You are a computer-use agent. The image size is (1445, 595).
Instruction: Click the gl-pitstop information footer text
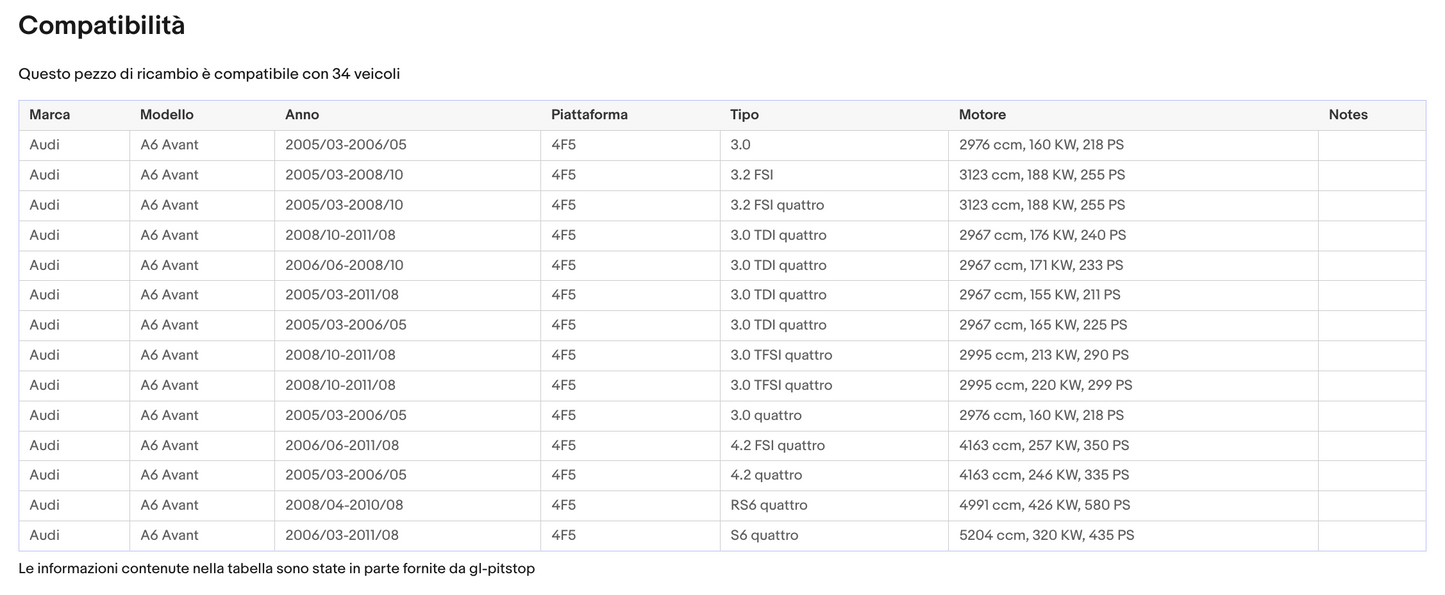[276, 568]
